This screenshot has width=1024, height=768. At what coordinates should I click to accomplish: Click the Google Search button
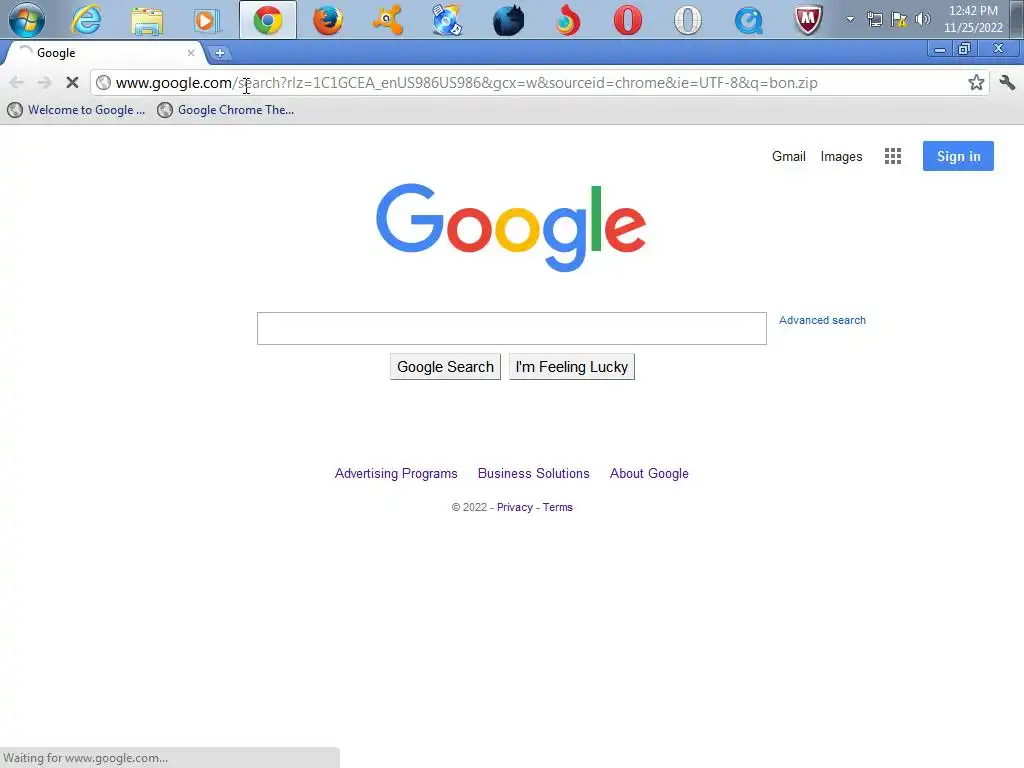[445, 367]
